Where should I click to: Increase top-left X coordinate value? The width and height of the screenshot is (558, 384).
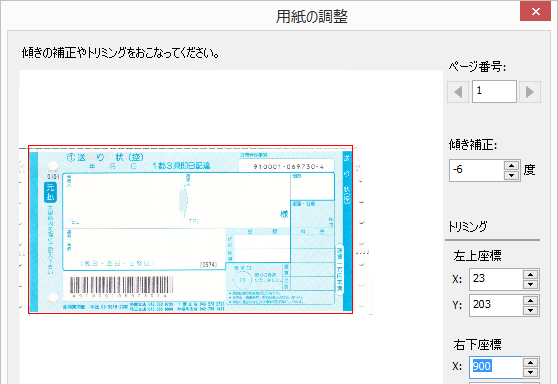(x=531, y=274)
